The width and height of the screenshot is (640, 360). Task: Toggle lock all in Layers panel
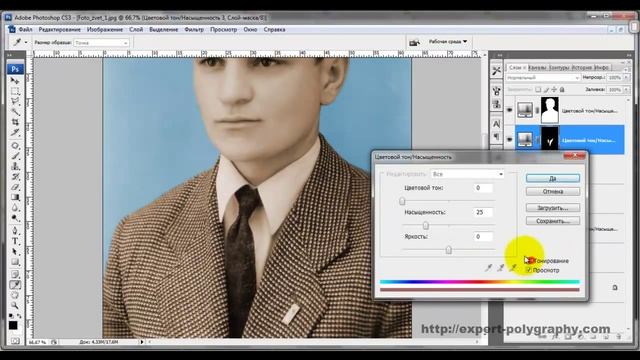pos(562,89)
